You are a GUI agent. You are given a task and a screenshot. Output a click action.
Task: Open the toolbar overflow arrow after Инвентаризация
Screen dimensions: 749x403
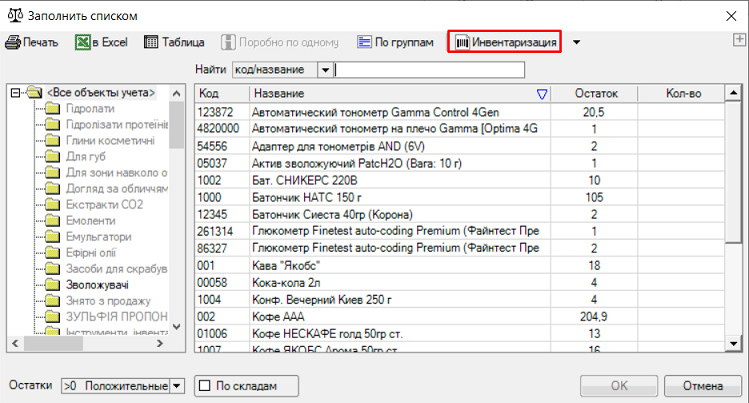[x=576, y=43]
